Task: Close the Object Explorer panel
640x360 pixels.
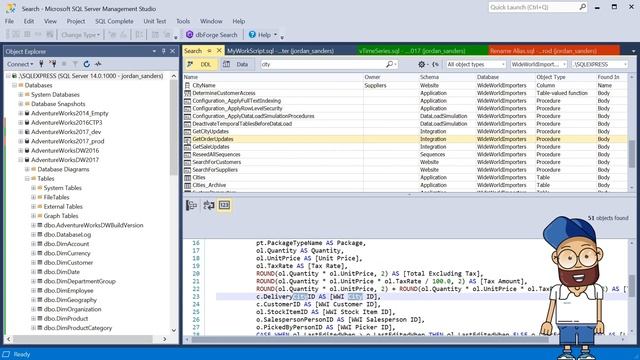Action: coord(172,51)
